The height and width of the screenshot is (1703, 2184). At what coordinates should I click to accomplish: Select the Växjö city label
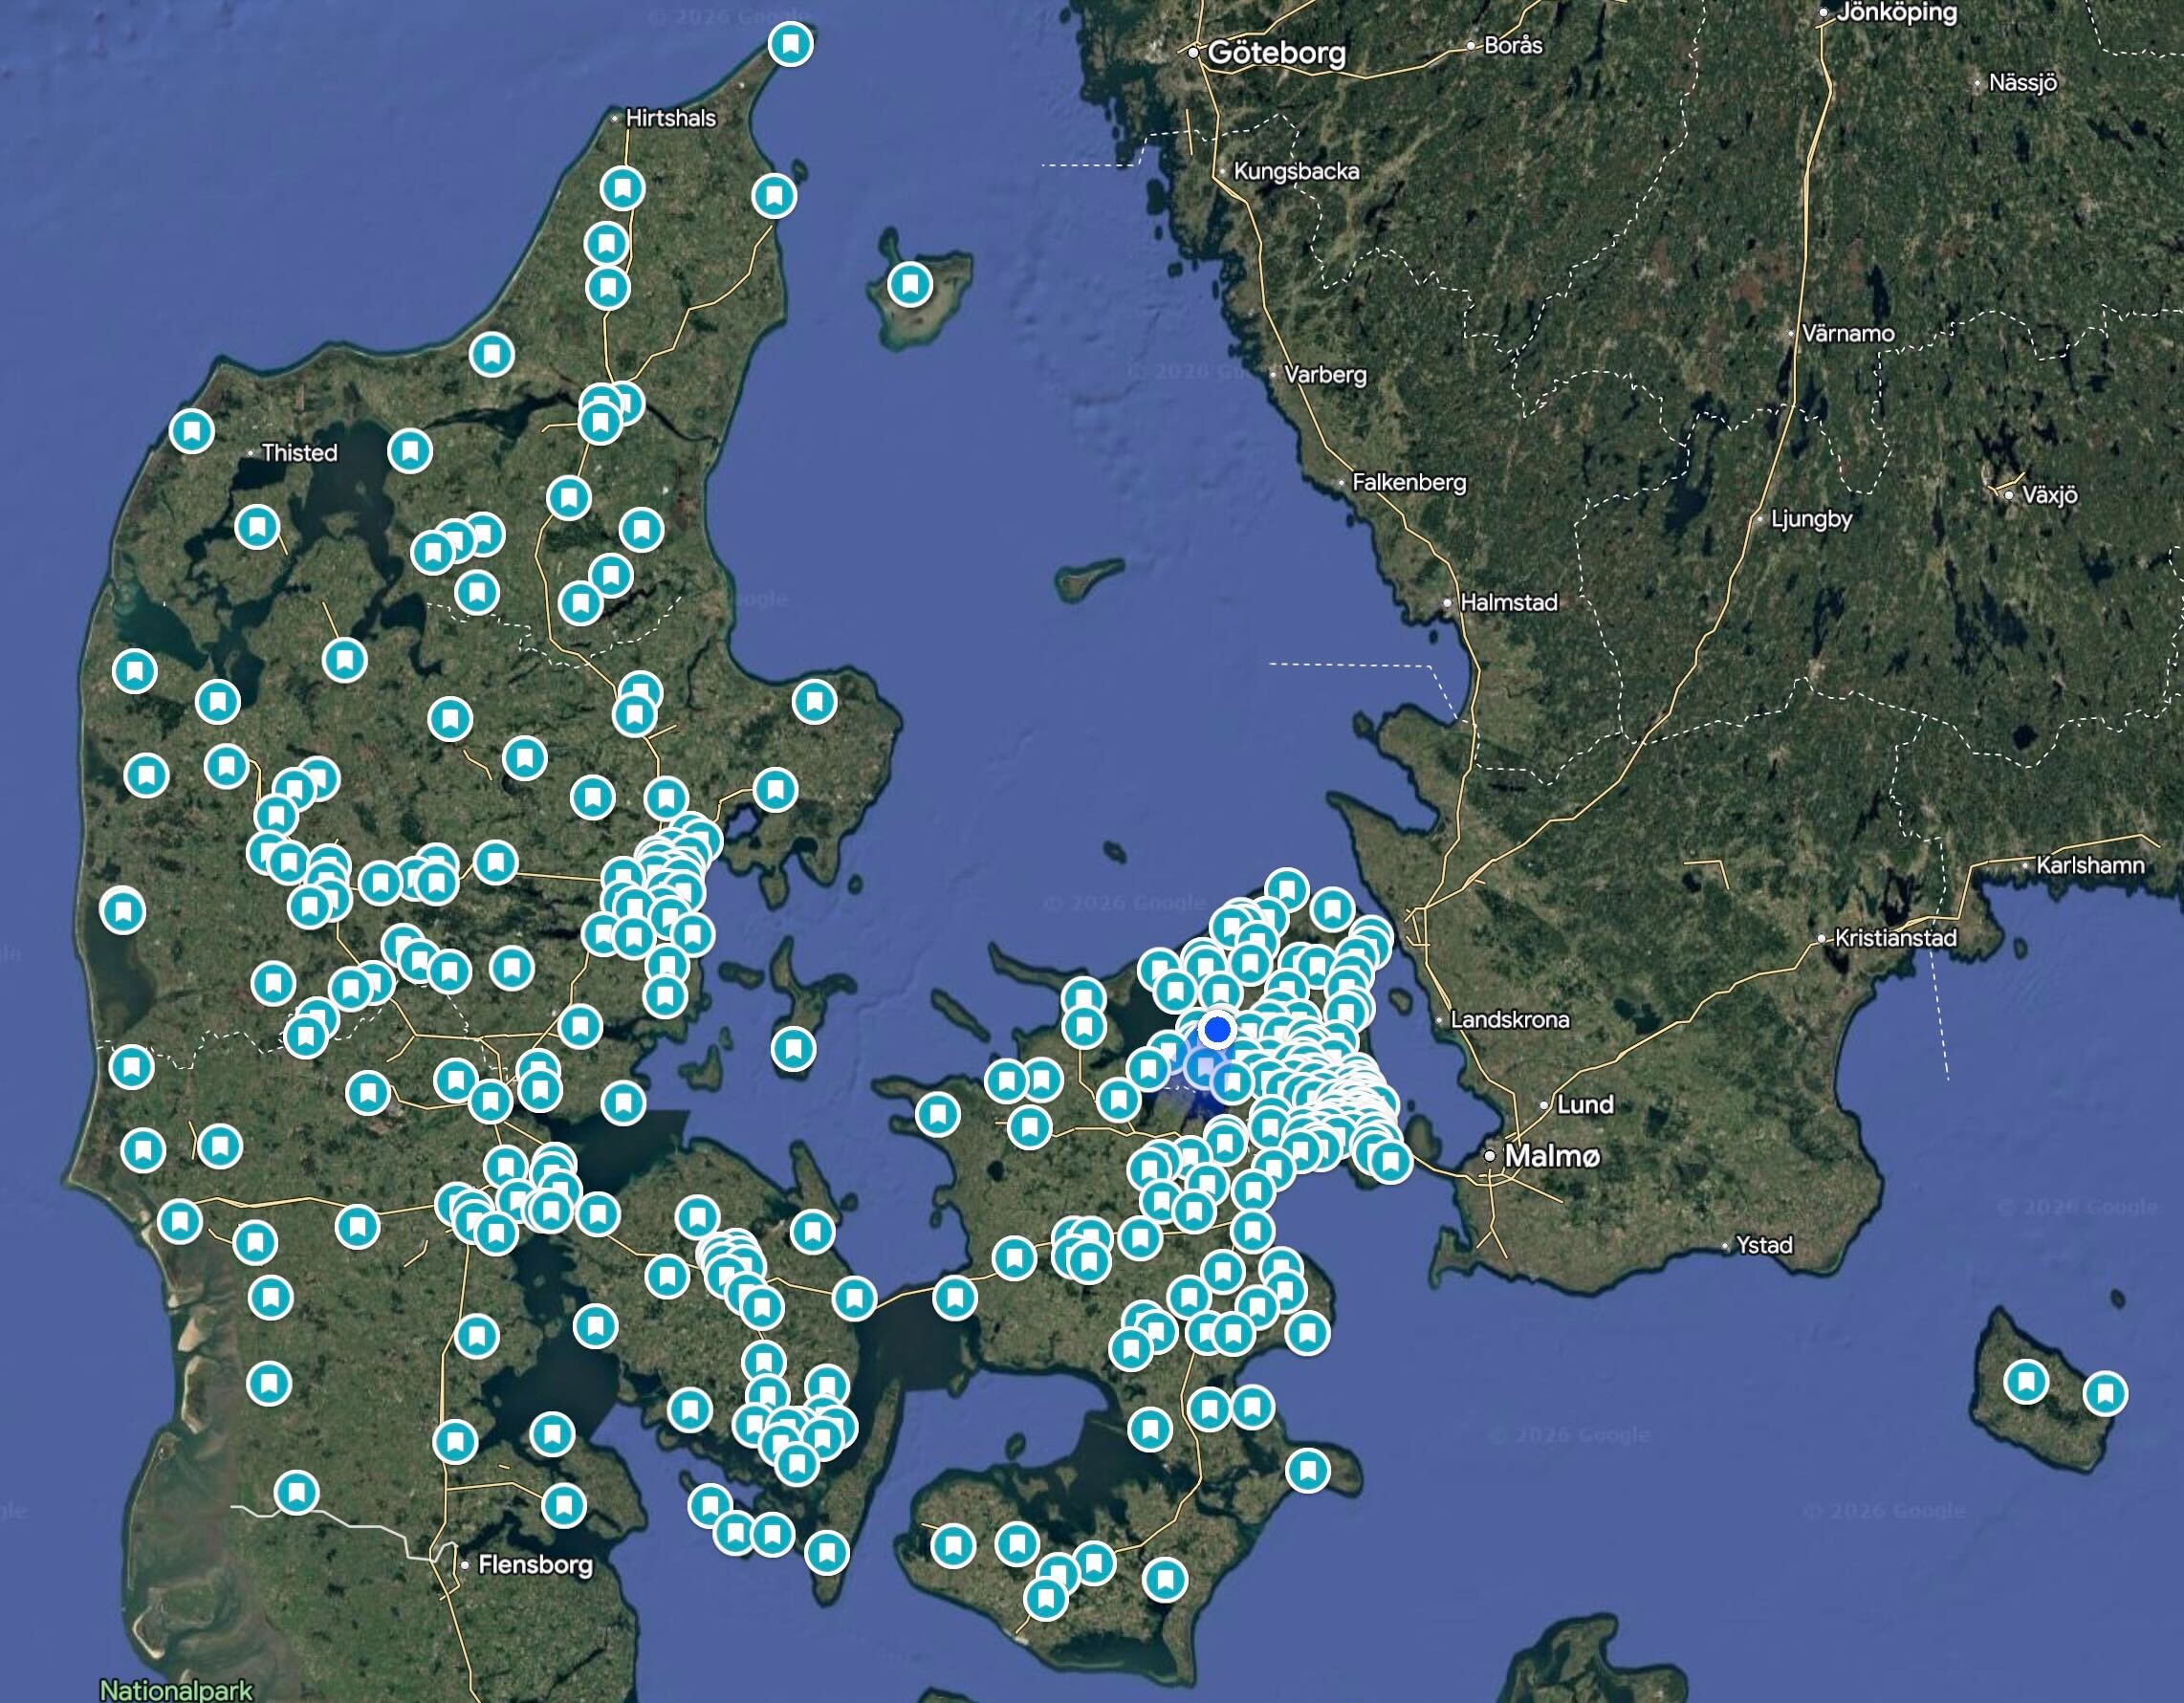2049,494
